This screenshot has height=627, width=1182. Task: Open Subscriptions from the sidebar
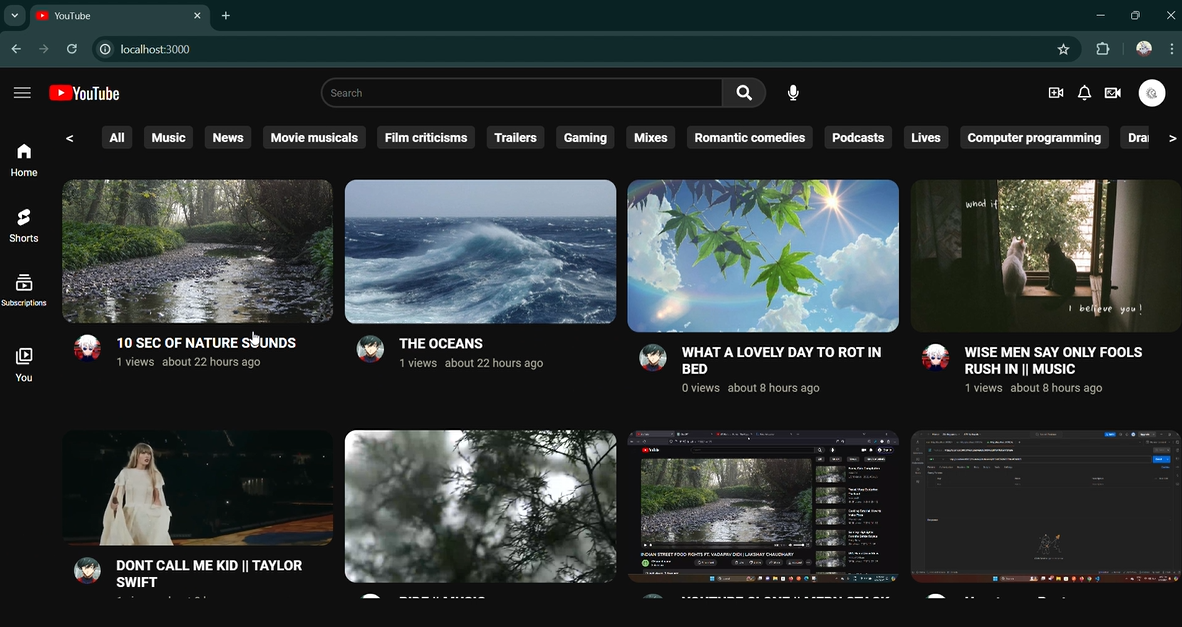[x=23, y=289]
